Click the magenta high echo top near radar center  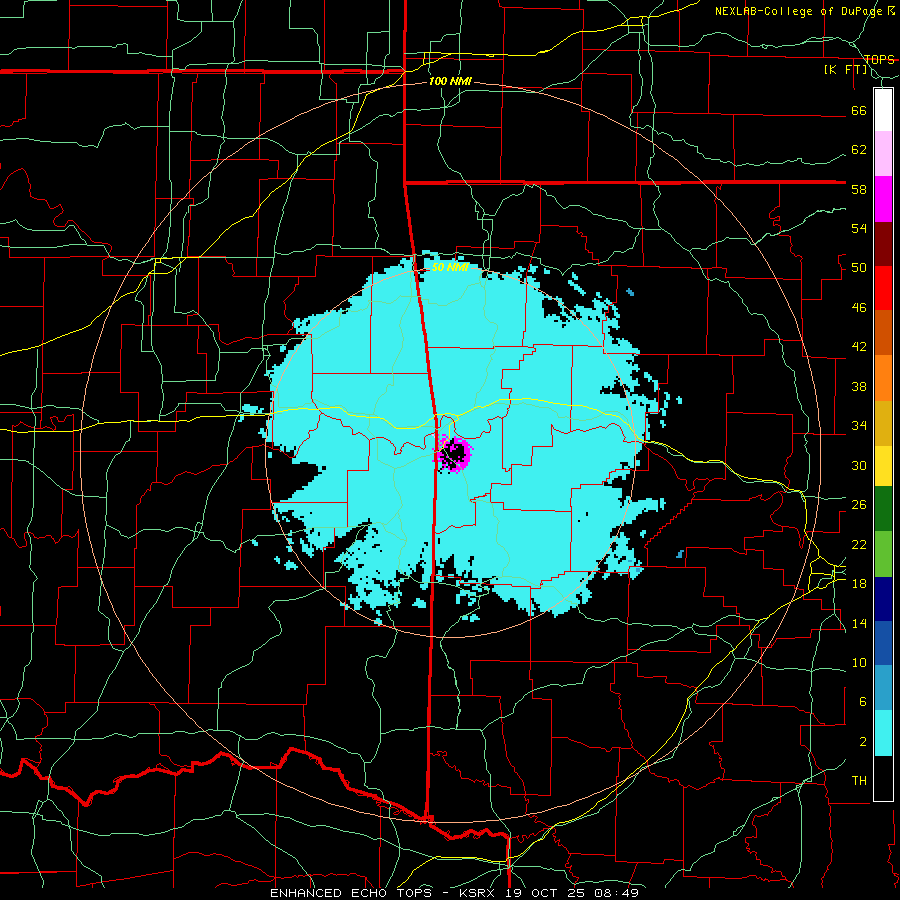point(453,453)
